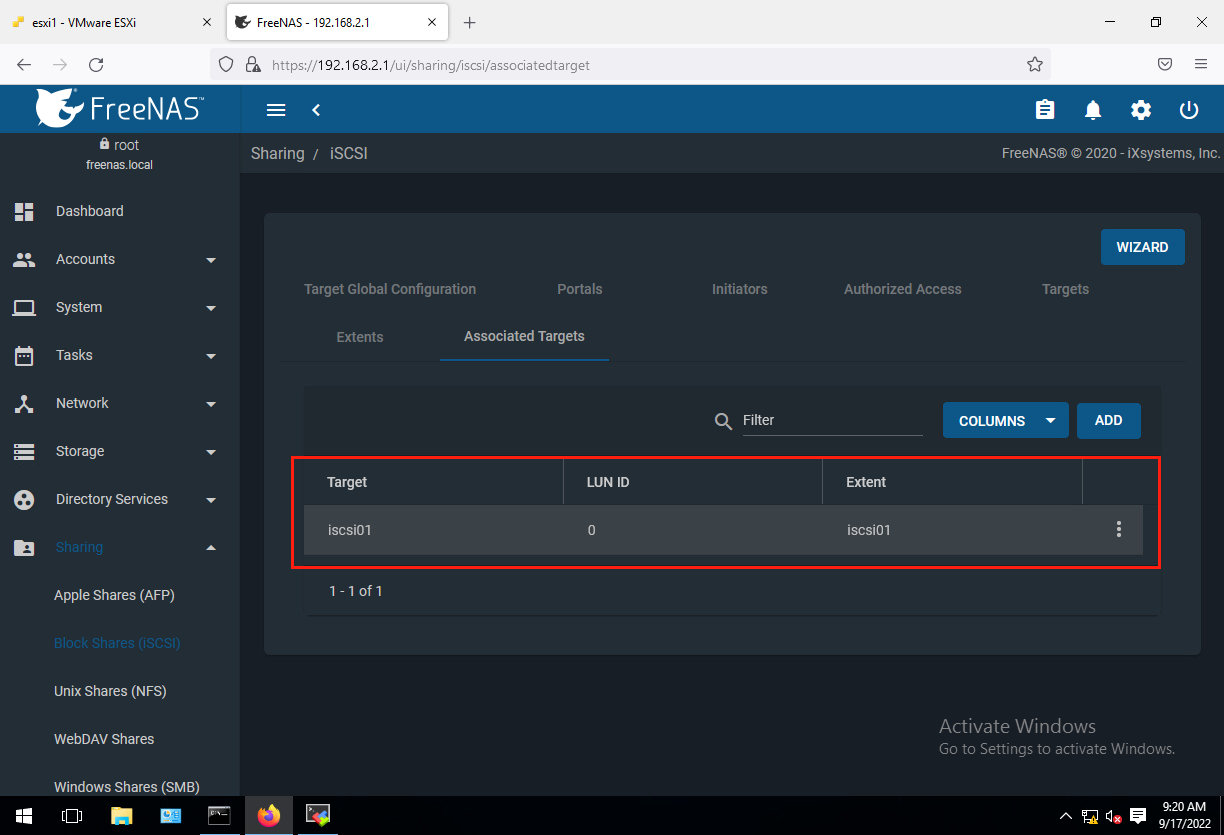This screenshot has height=835, width=1224.
Task: Open Apple Shares (AFP)
Action: pos(114,595)
